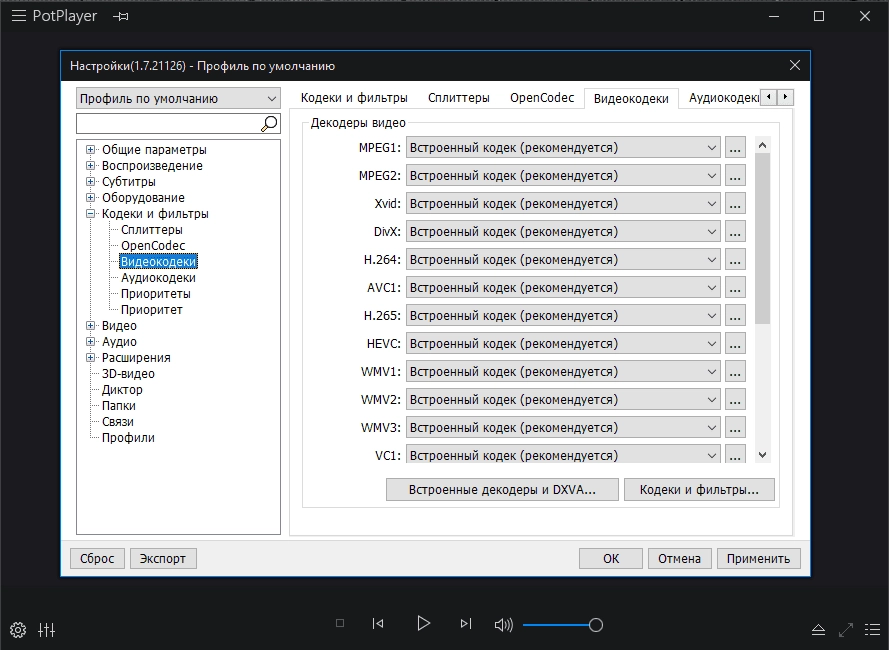The width and height of the screenshot is (889, 650).
Task: Click the decoder list scrollbar up arrow
Action: 763,145
